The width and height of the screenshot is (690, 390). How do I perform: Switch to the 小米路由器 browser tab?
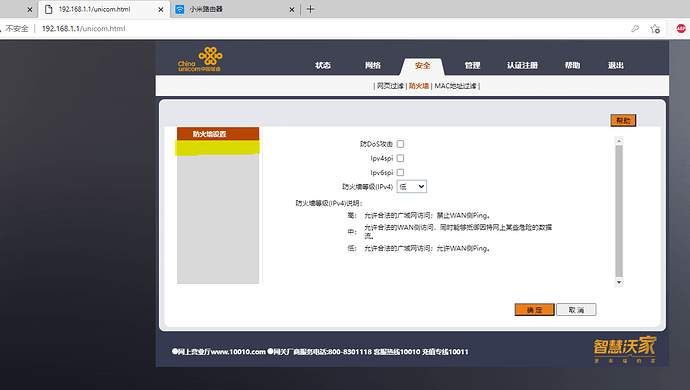[235, 9]
